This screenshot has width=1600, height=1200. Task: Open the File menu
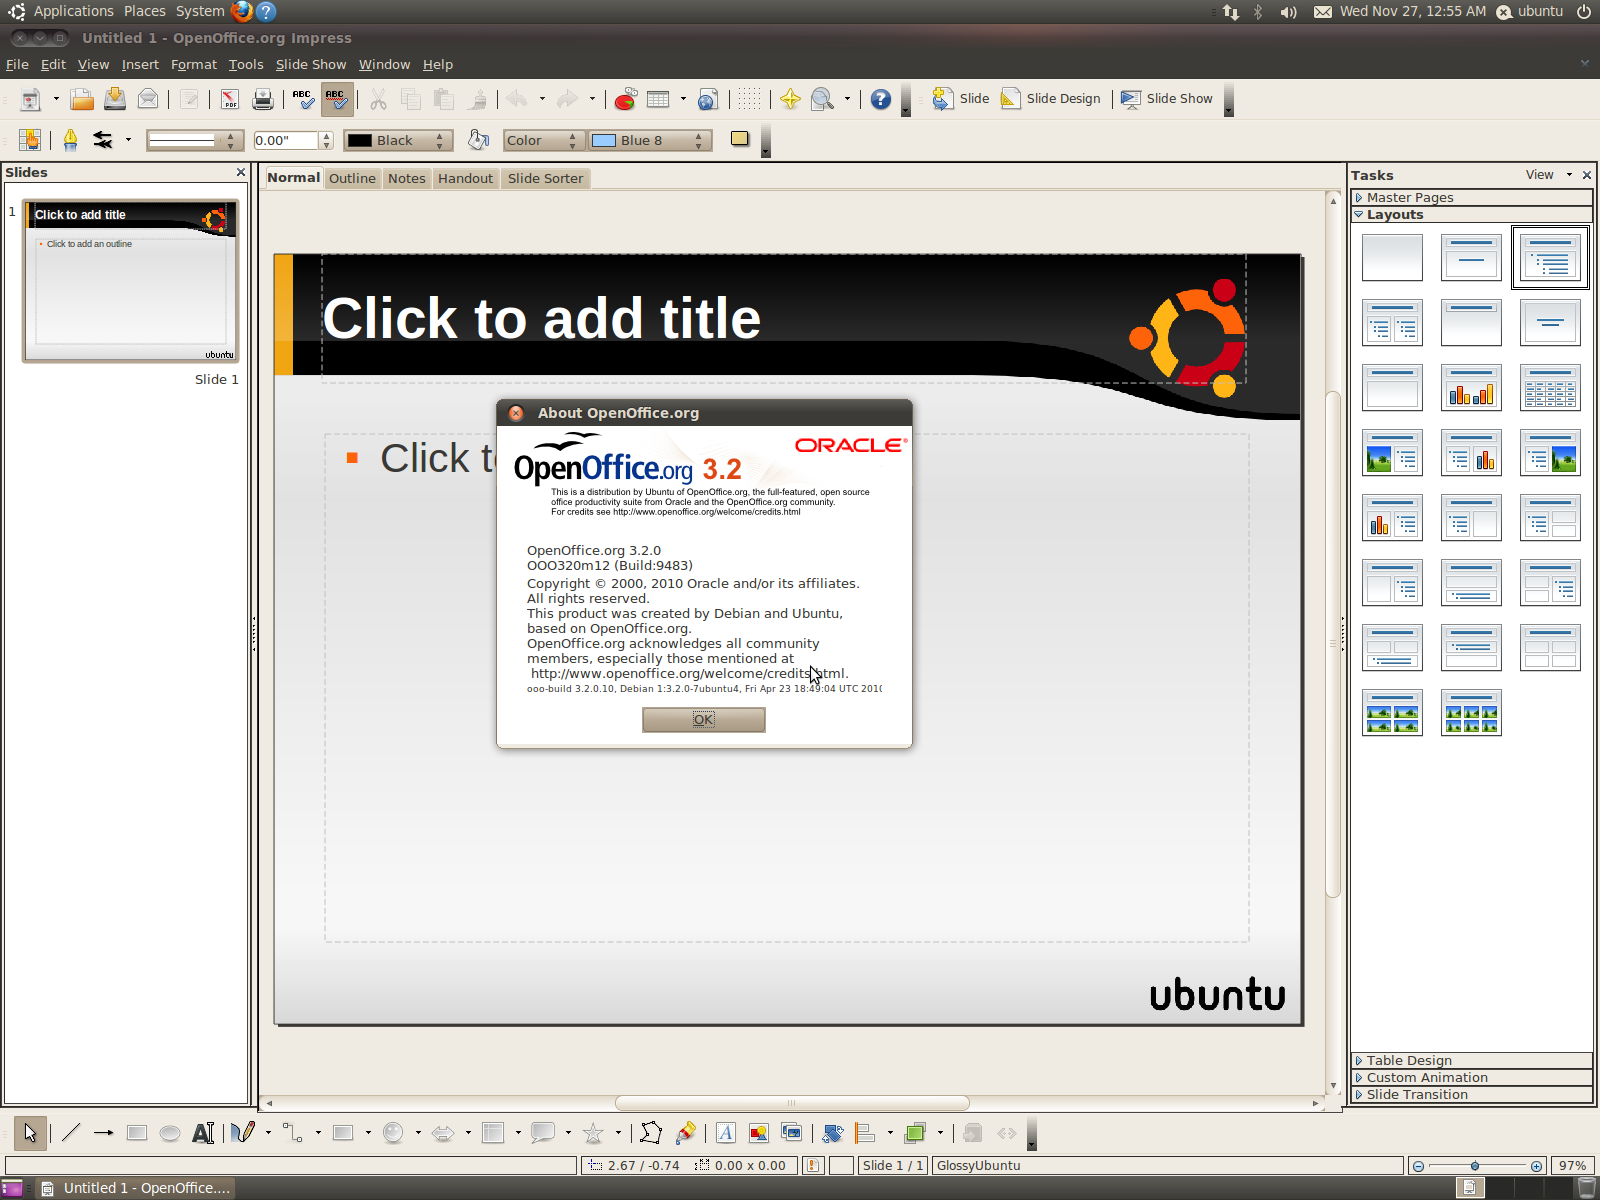pos(17,64)
